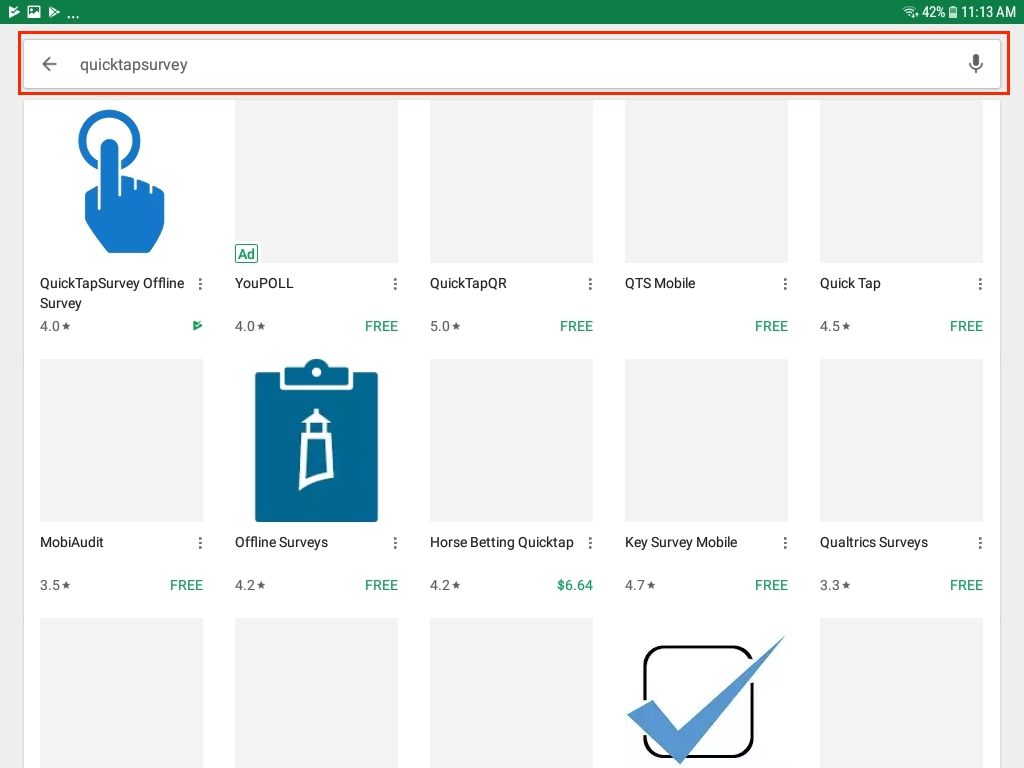Viewport: 1024px width, 768px height.
Task: Tap the 5.0 star rating of QuickTapQR
Action: coord(445,326)
